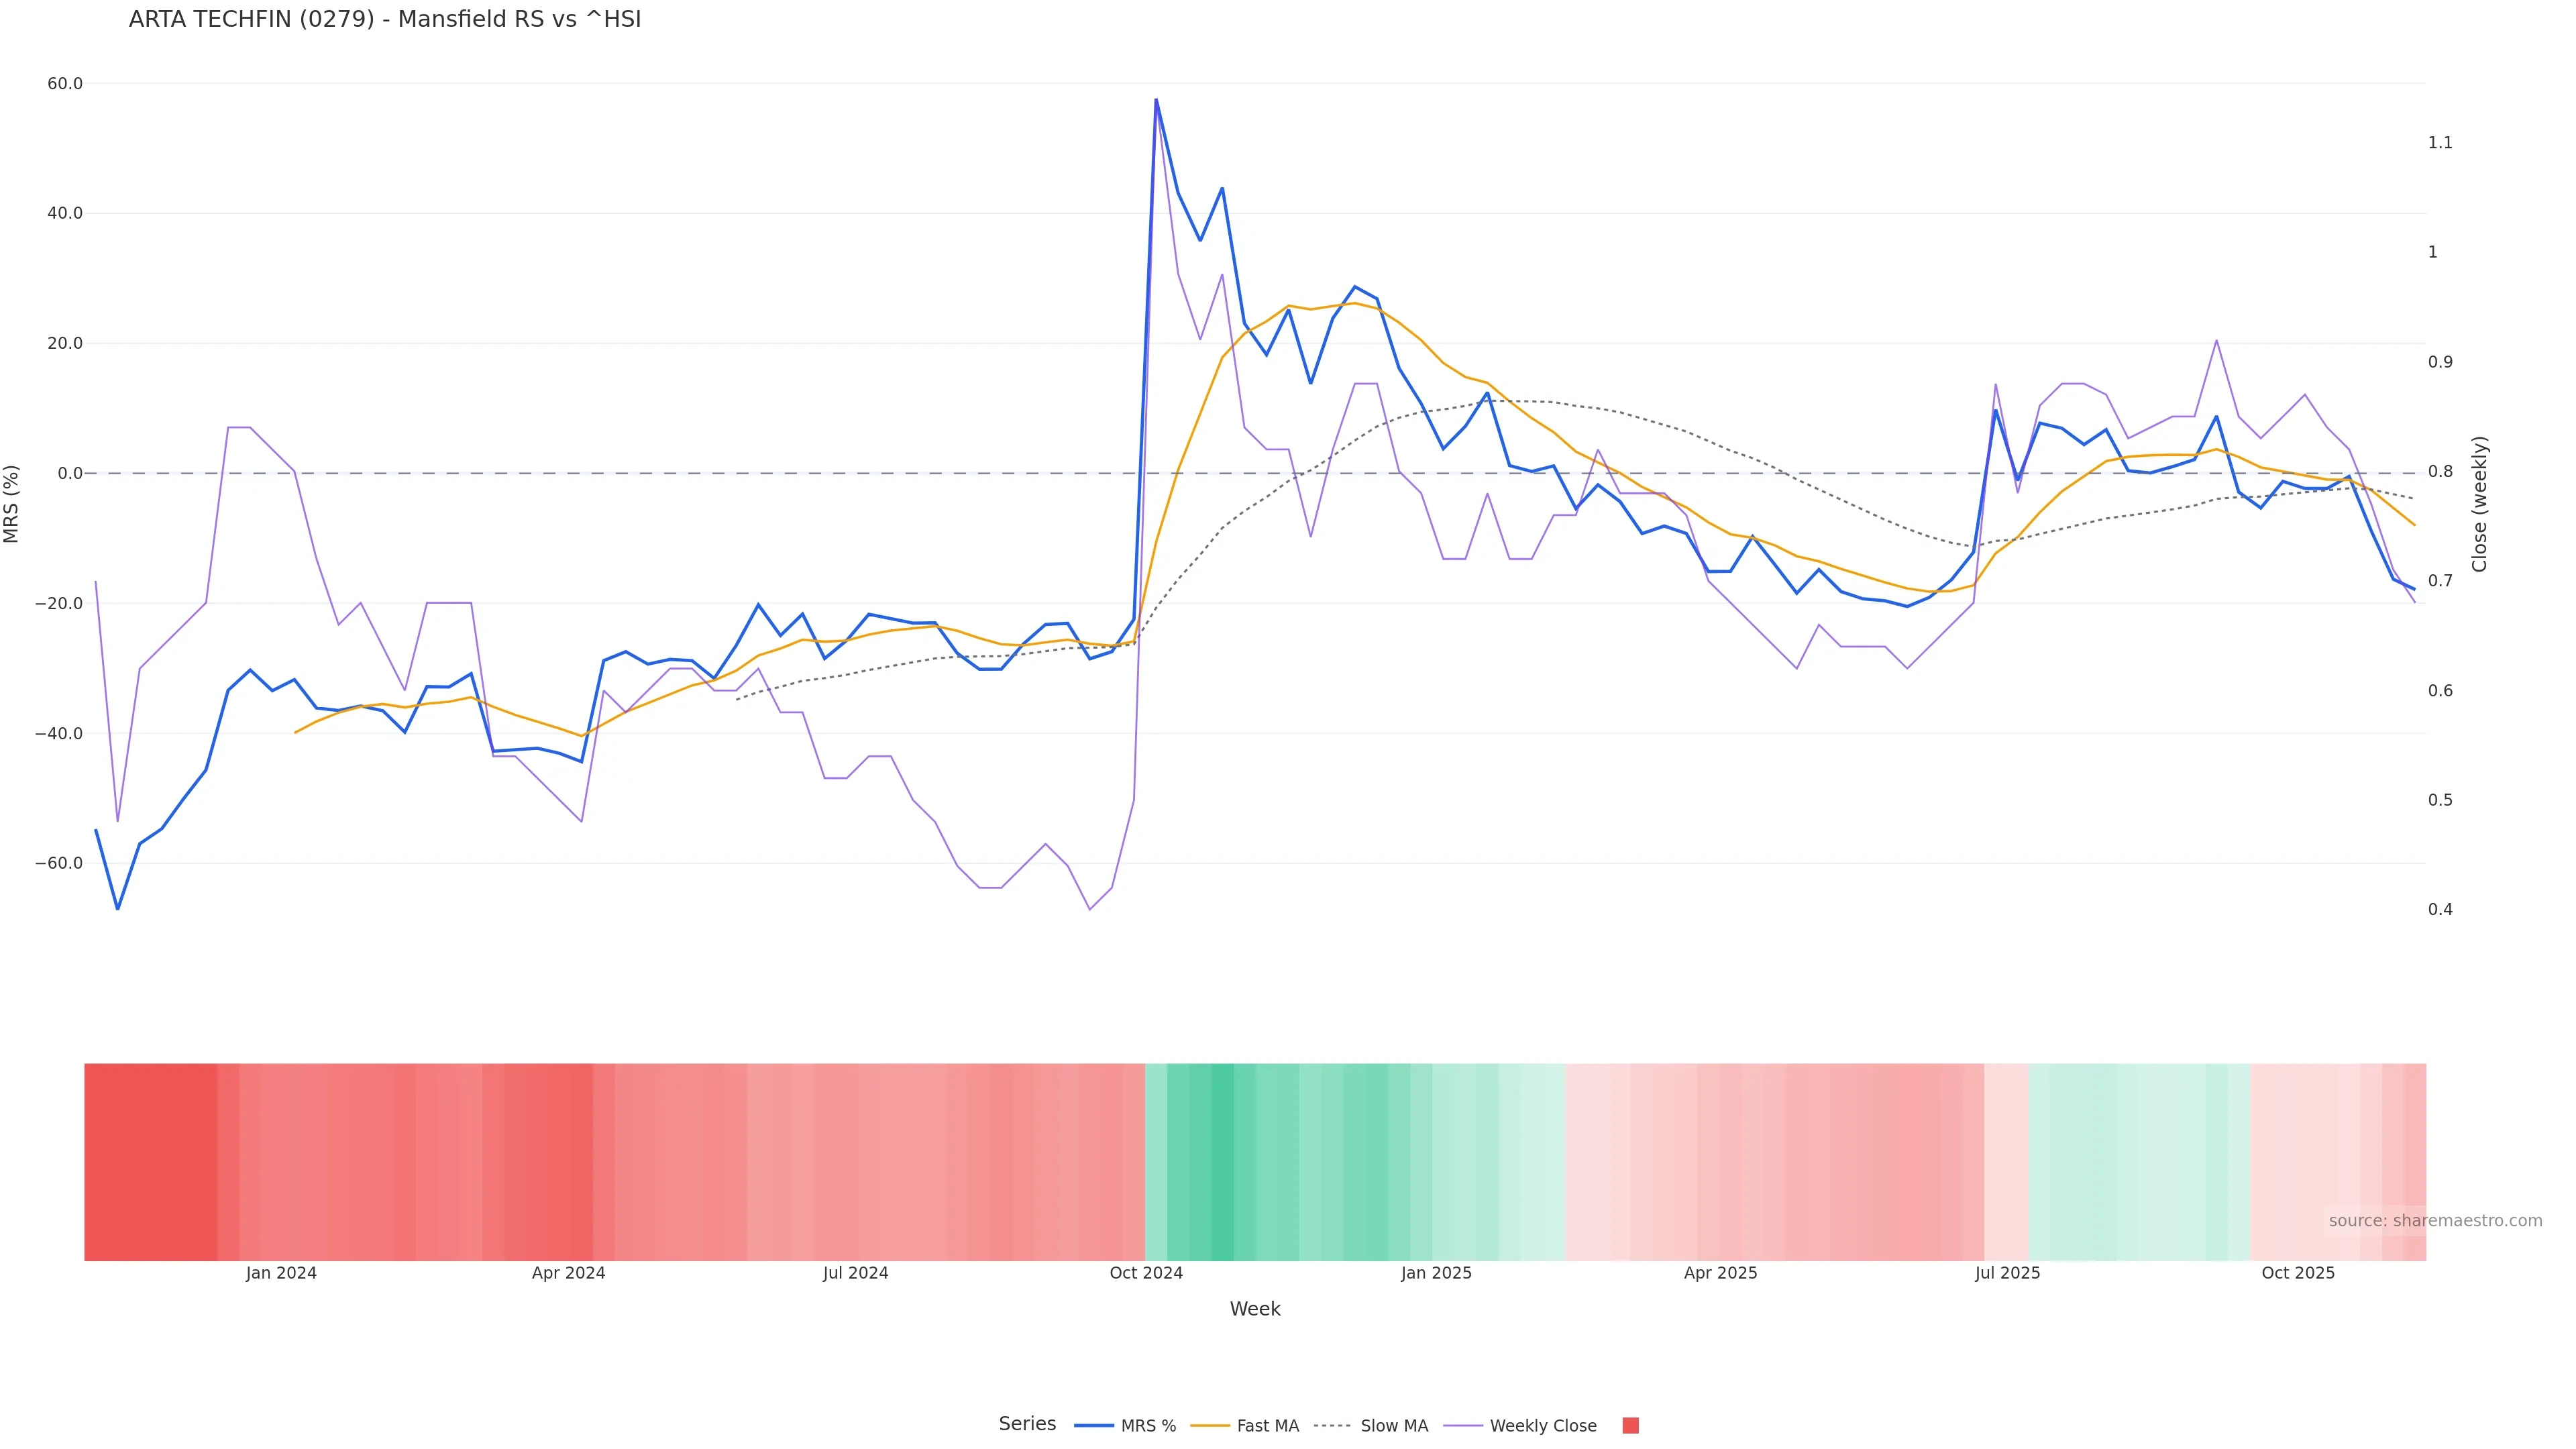Image resolution: width=2576 pixels, height=1449 pixels.
Task: Open the source: sharemaestro.com watermark
Action: (x=2435, y=1221)
